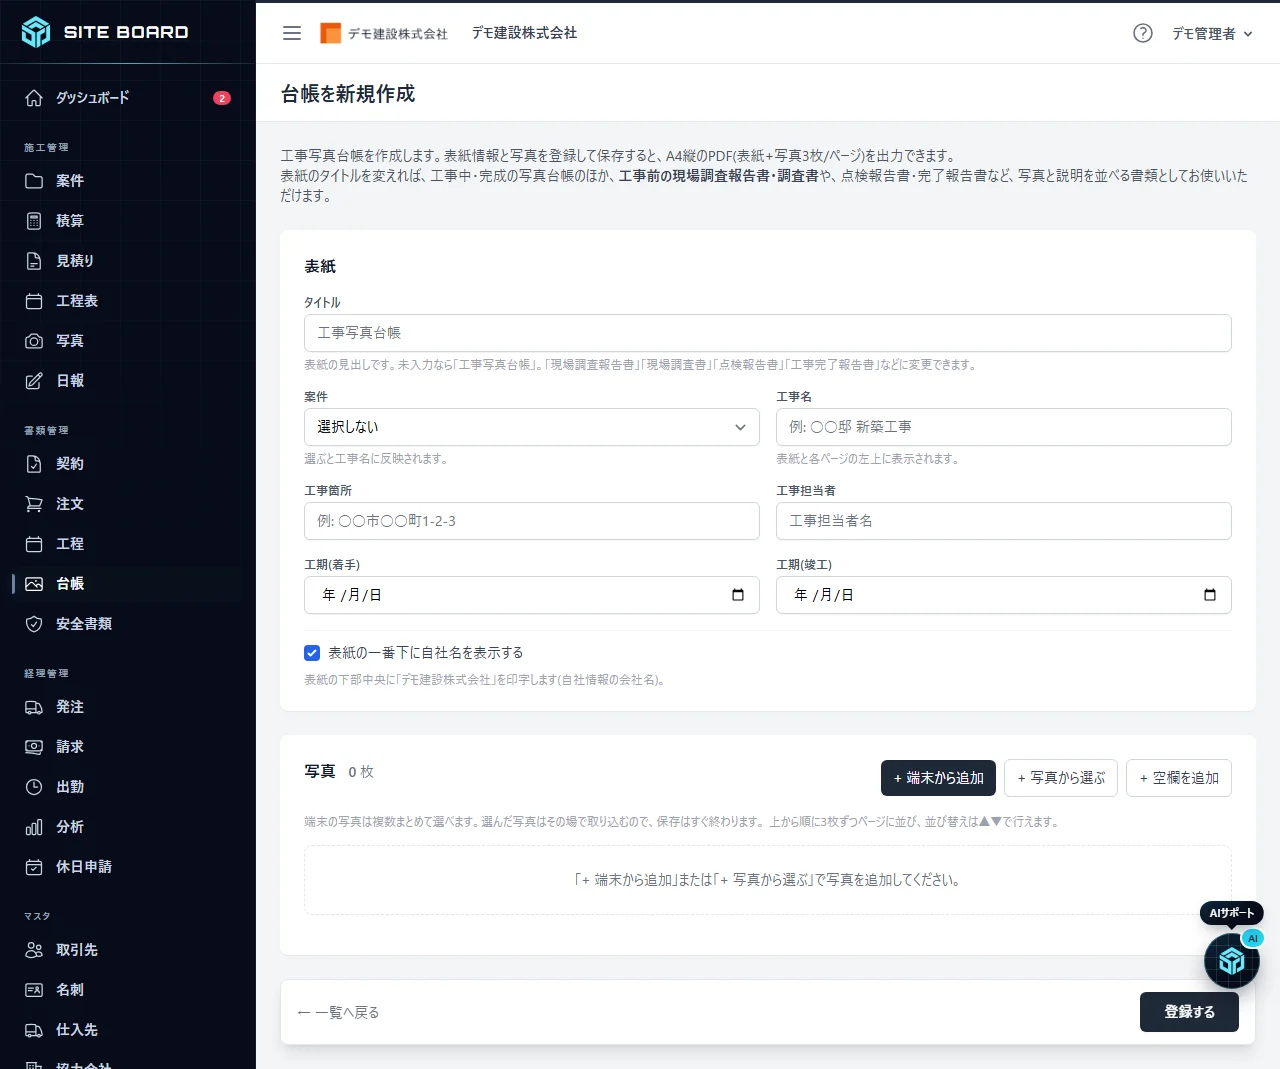Click the 登録する button
This screenshot has height=1069, width=1280.
(x=1189, y=1012)
